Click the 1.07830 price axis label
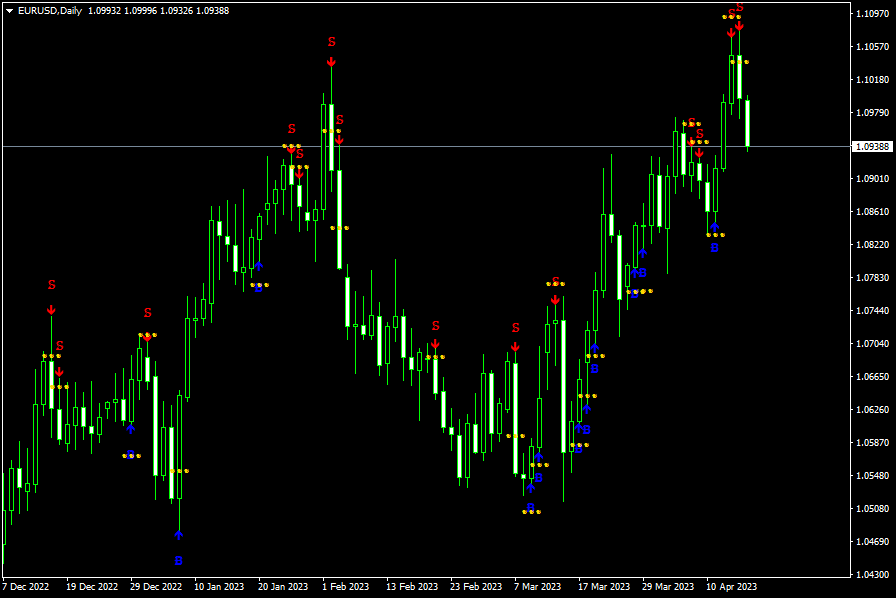The image size is (896, 598). (873, 277)
